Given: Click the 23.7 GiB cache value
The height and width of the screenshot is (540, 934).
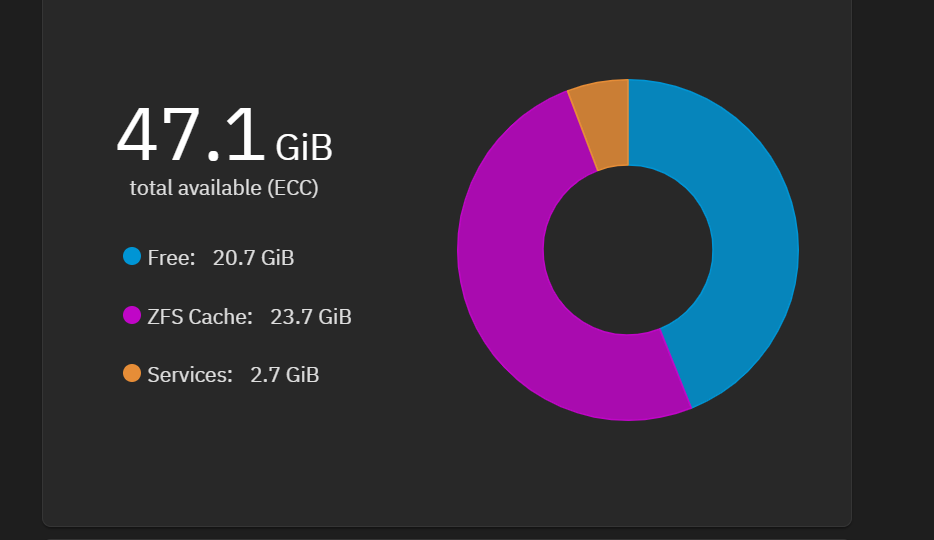Looking at the screenshot, I should pos(311,317).
